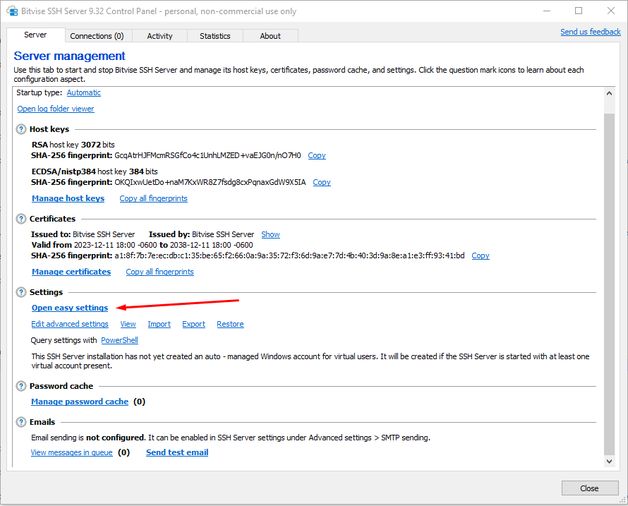Click the Server management heading
Screen dimensions: 628x506
pos(69,56)
